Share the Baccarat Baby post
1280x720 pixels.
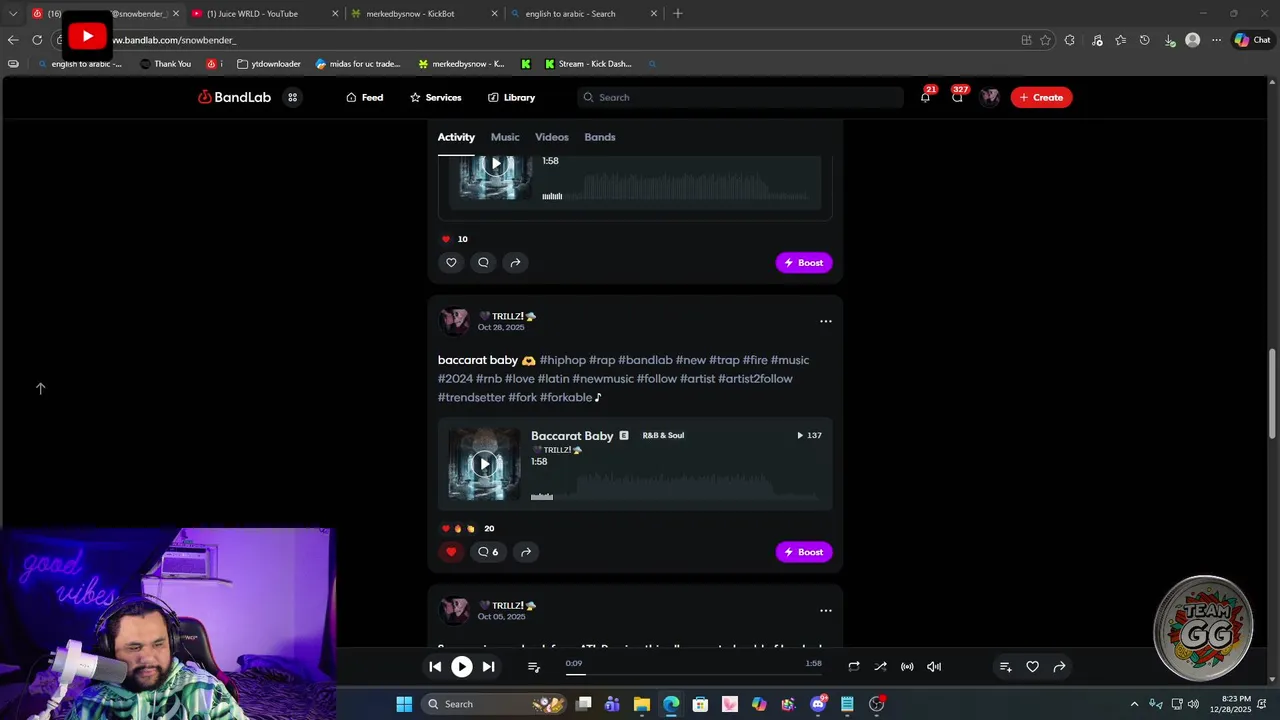coord(526,552)
